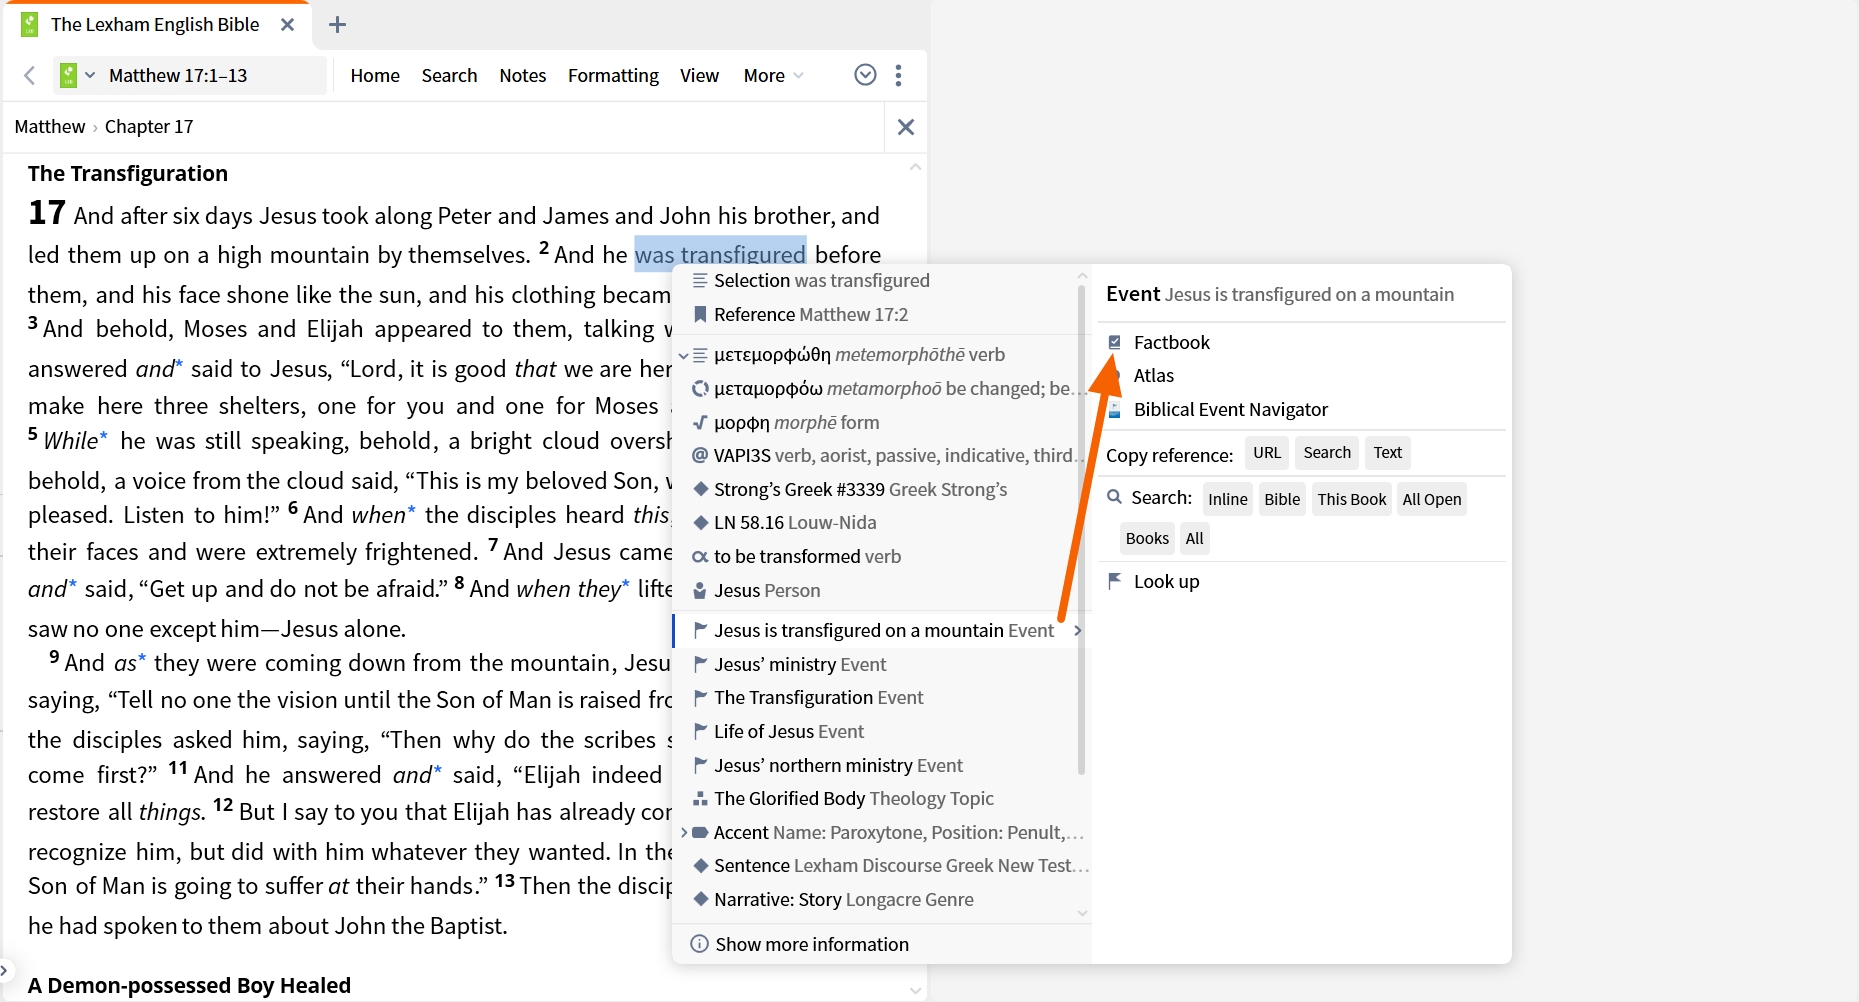Click the All search button under Books
The height and width of the screenshot is (1002, 1859).
(x=1194, y=538)
